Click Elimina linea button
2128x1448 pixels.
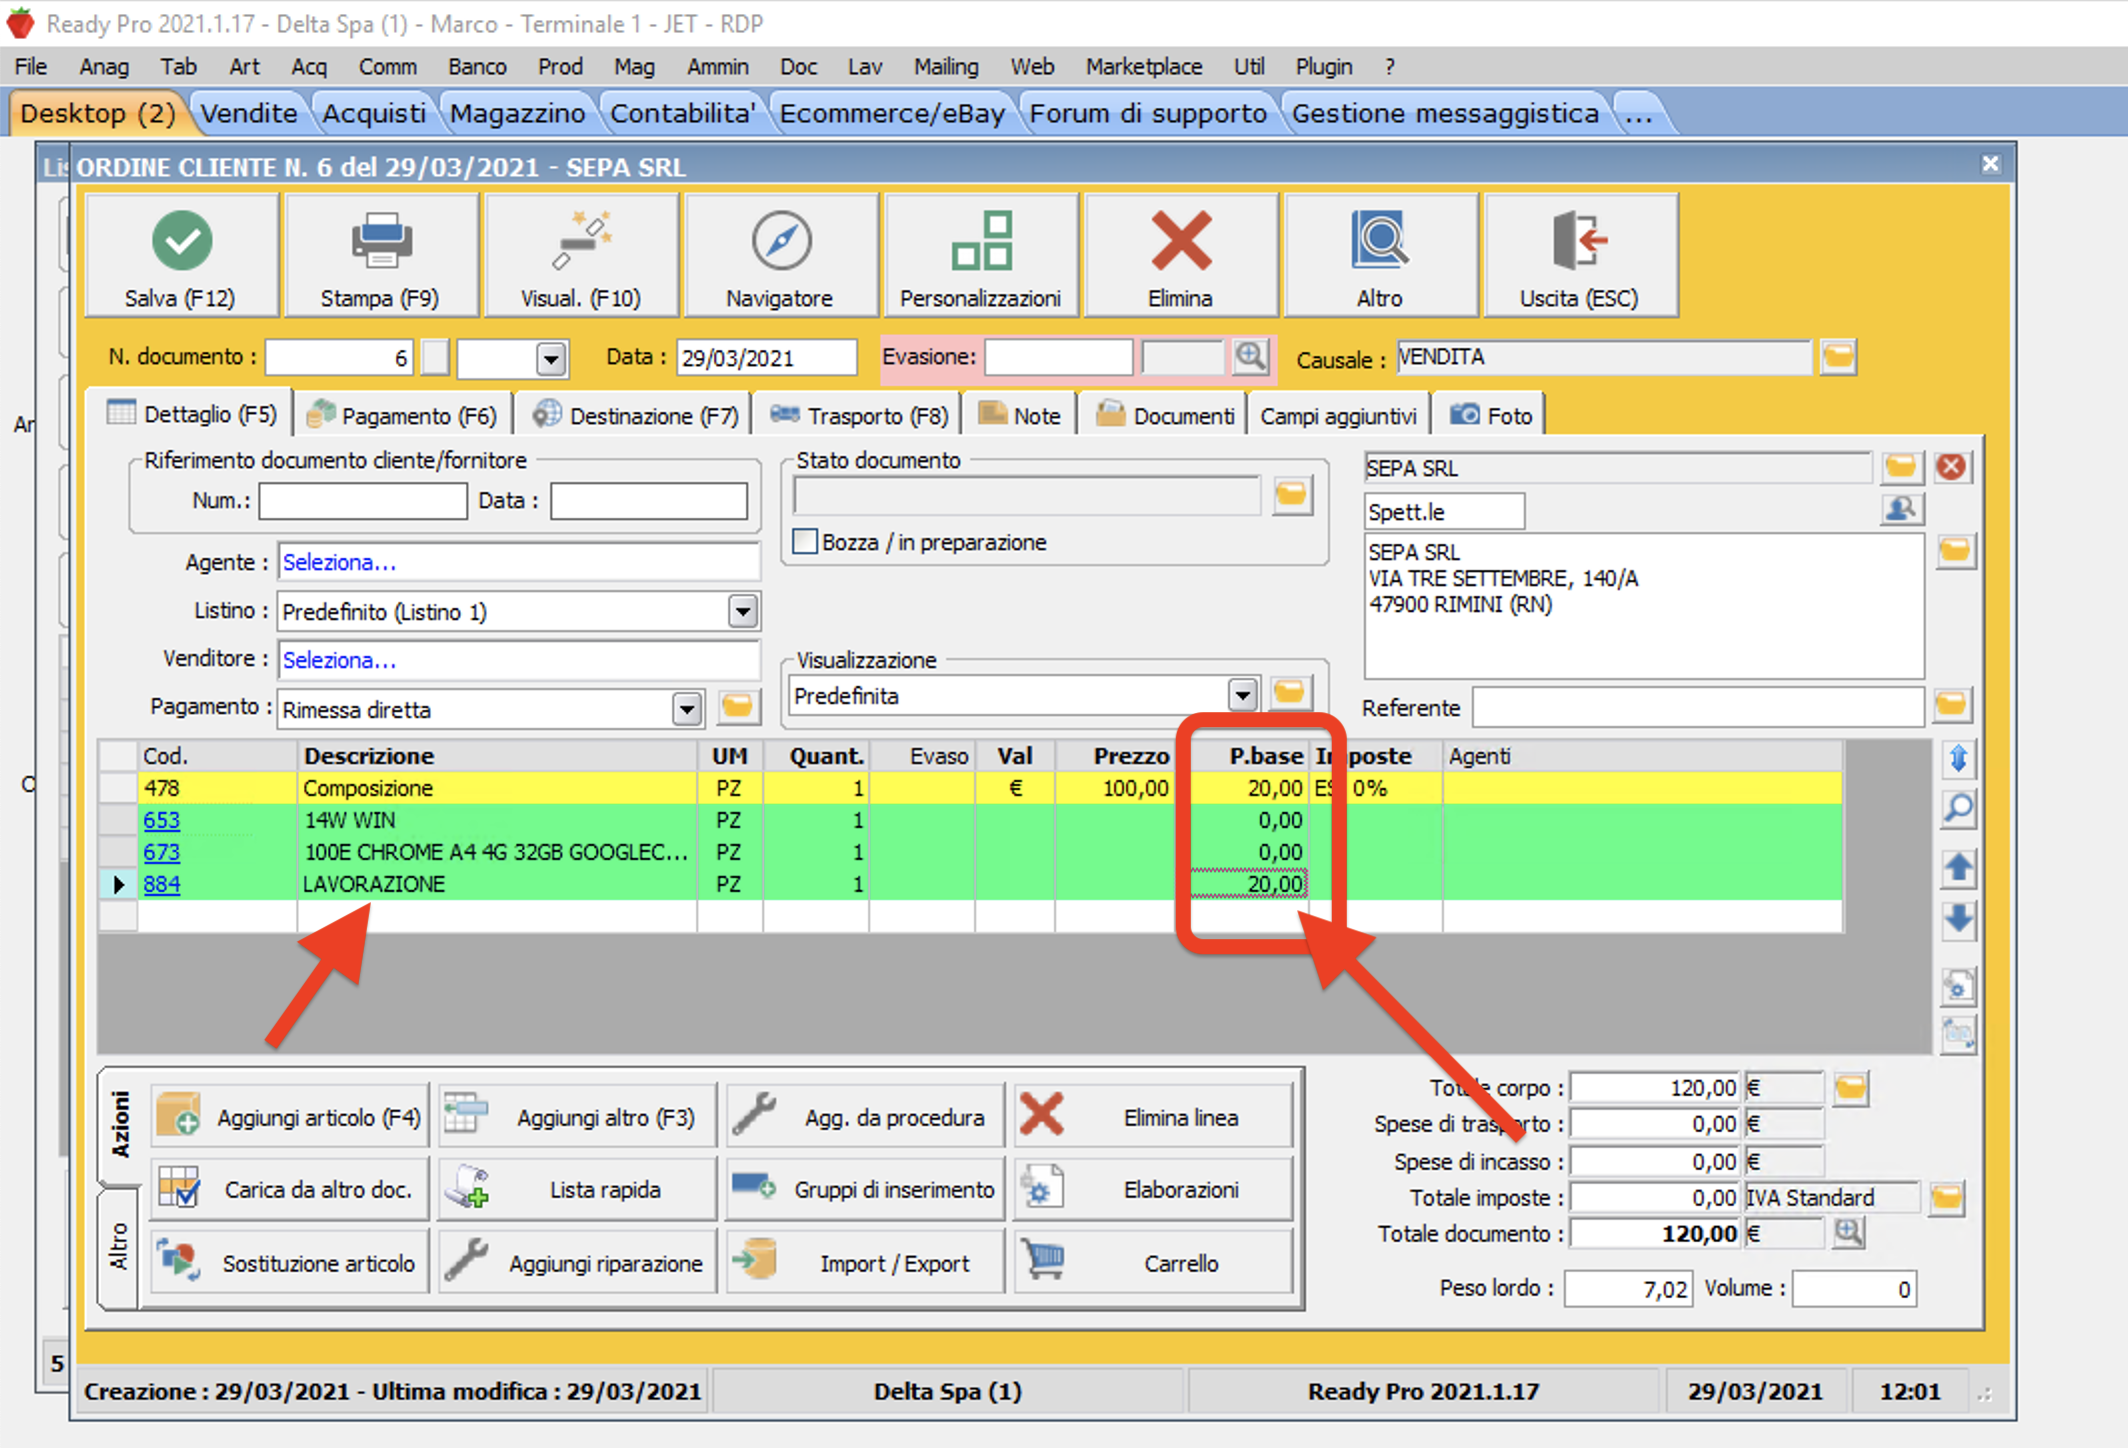1153,1117
